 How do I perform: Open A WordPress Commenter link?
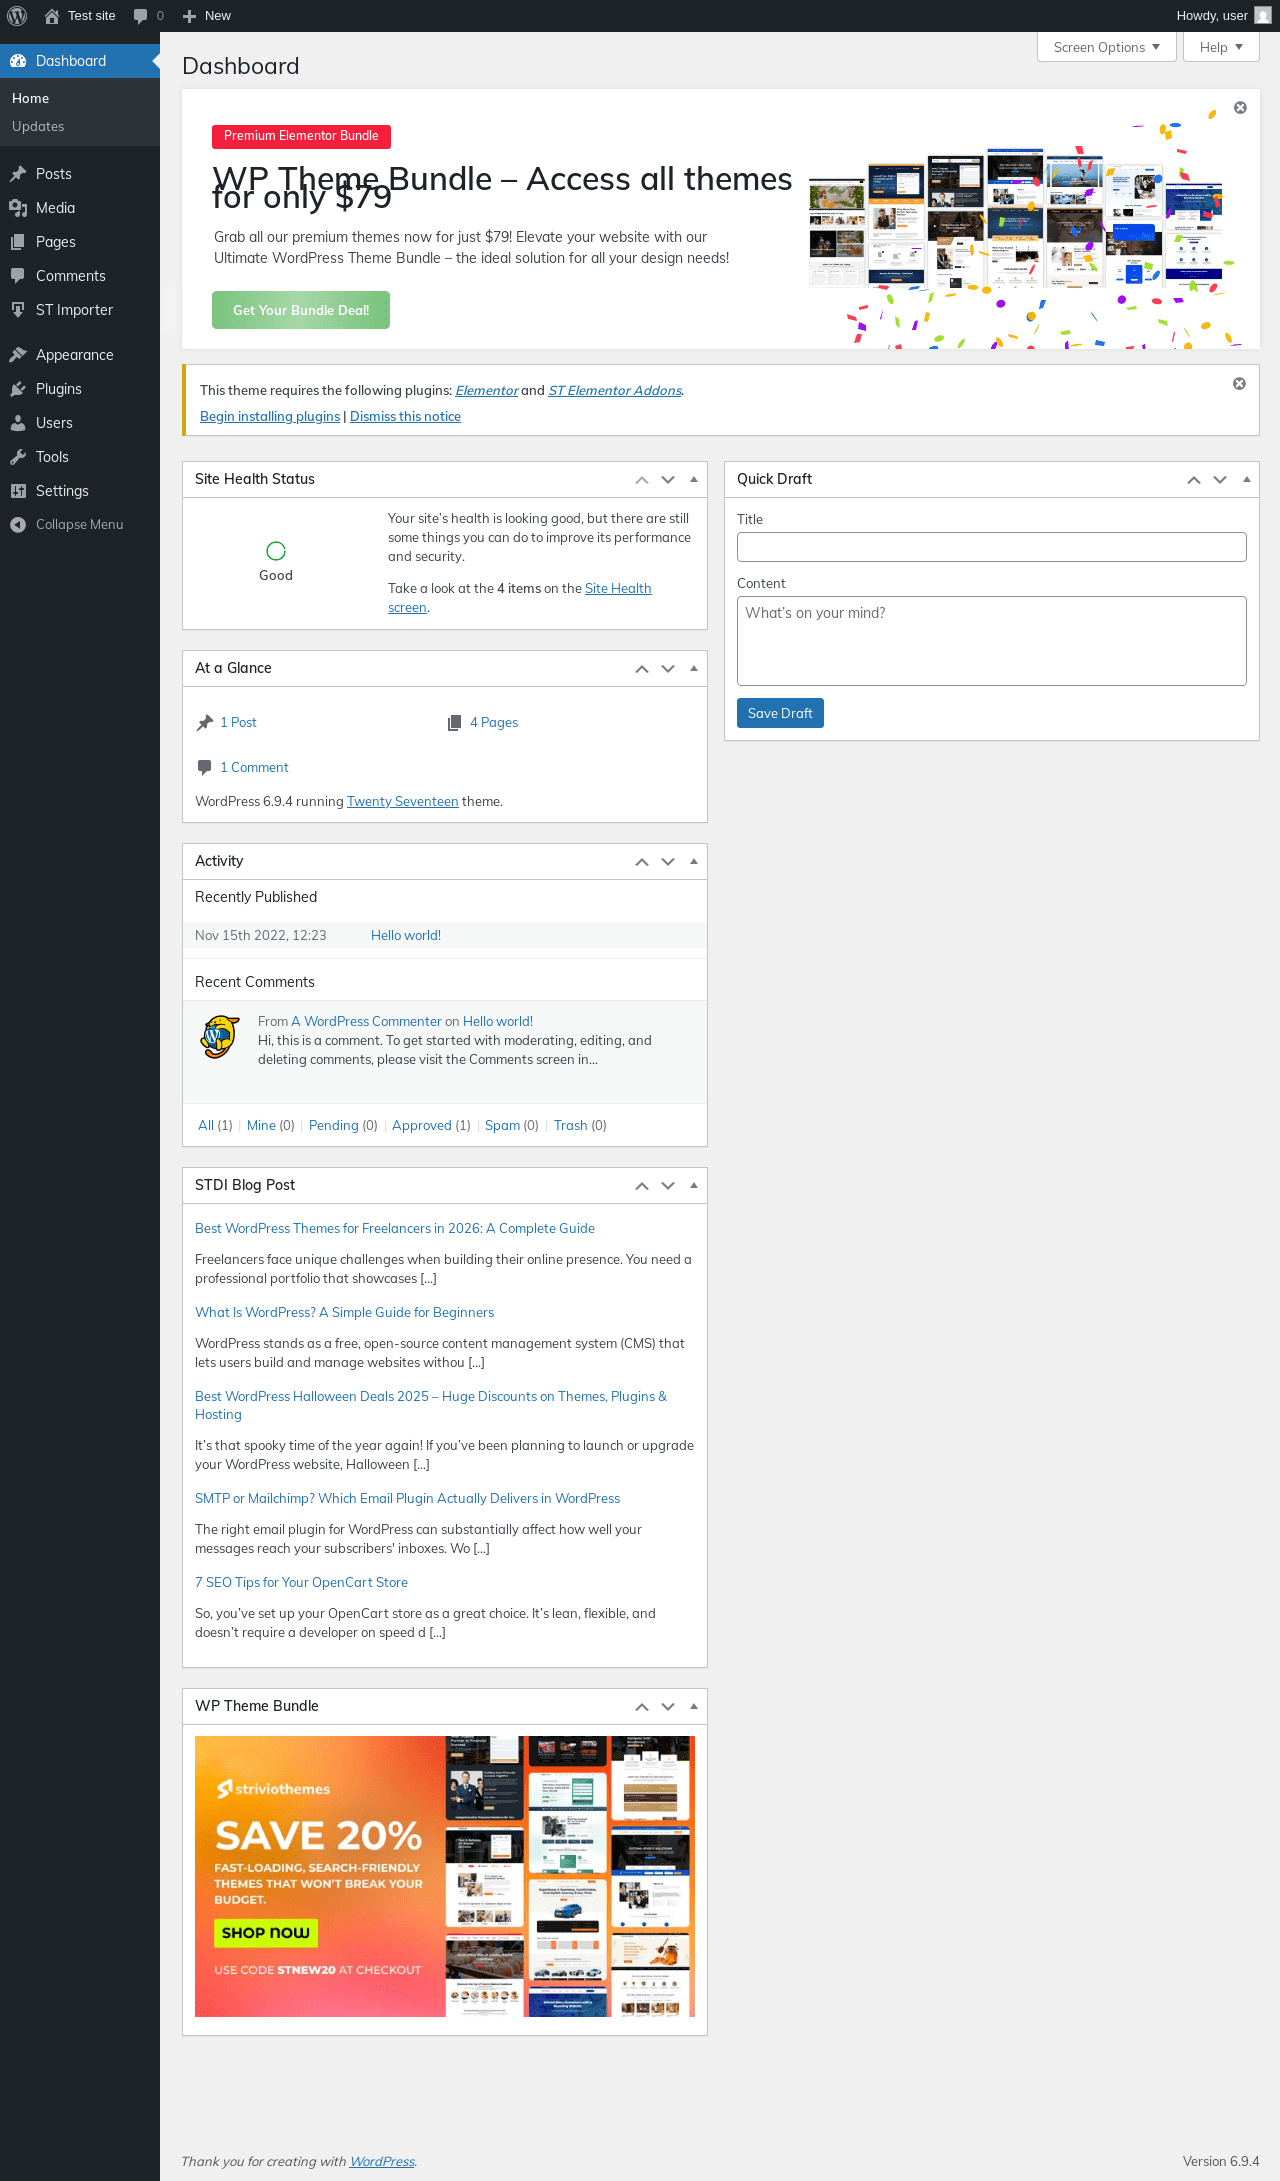(x=366, y=1022)
